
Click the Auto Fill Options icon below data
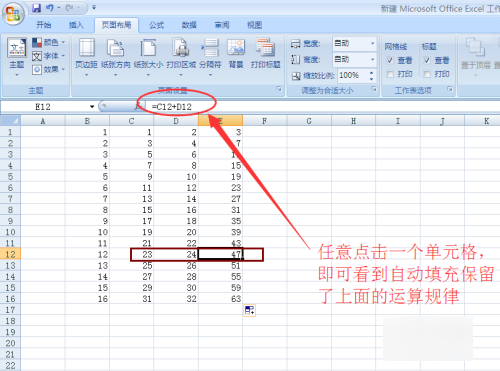[x=249, y=311]
